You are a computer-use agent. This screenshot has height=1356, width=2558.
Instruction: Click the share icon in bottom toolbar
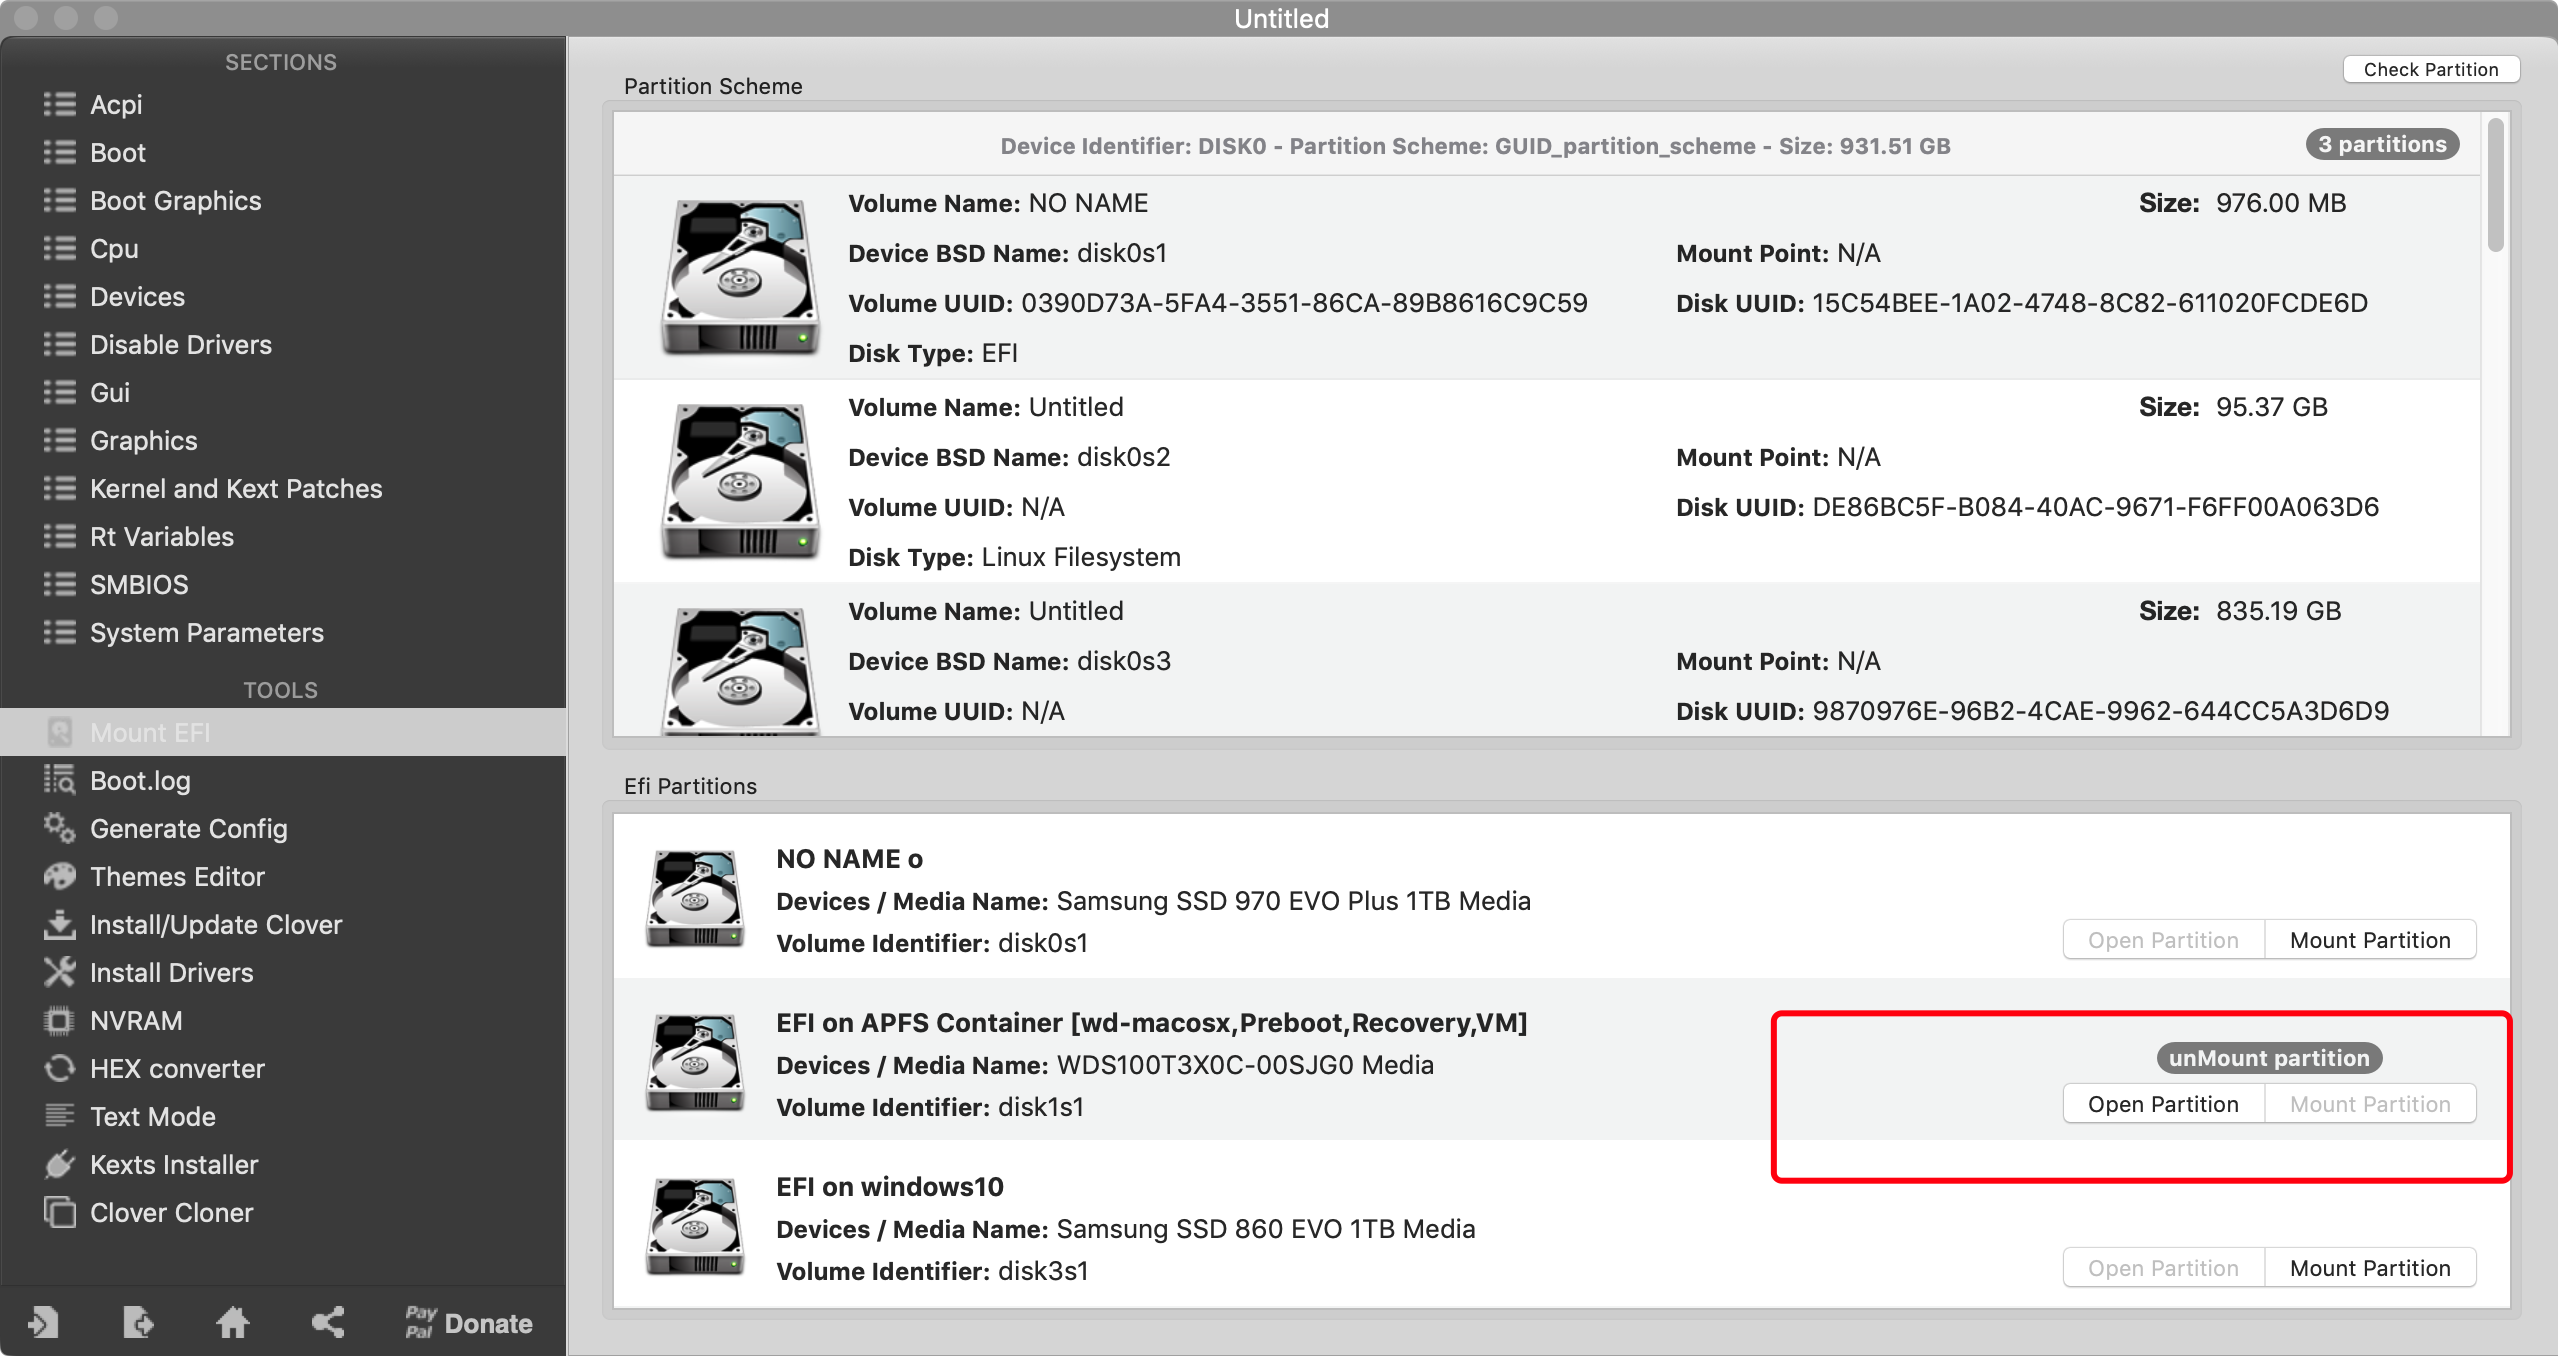[x=328, y=1322]
